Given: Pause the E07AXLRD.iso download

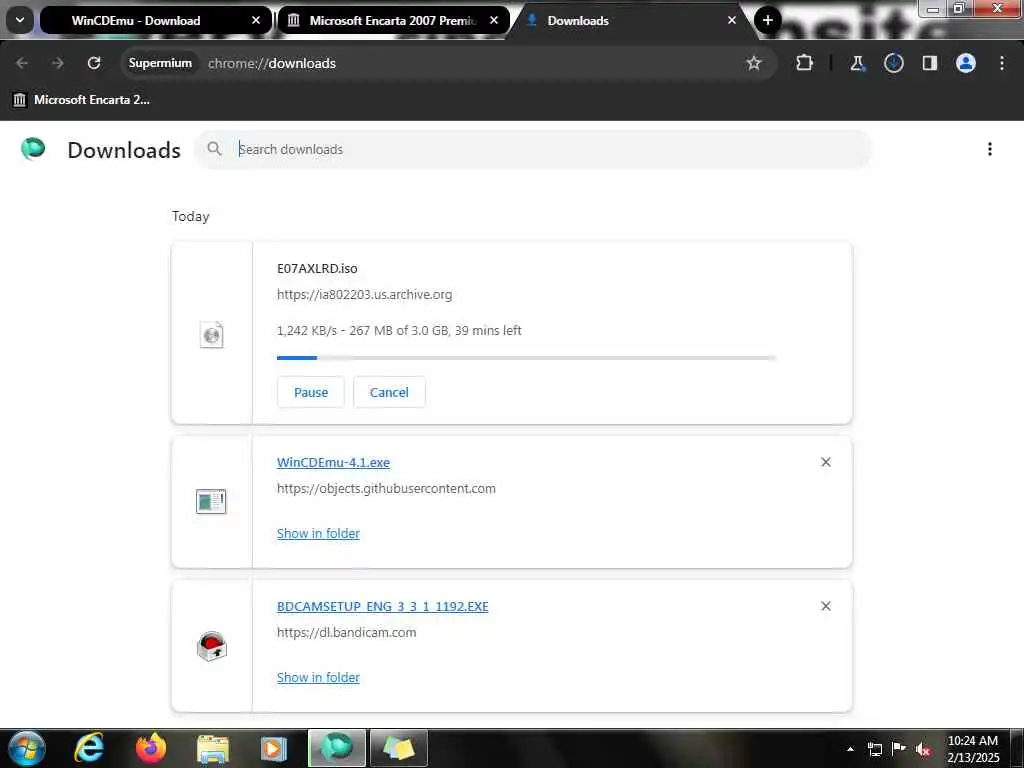Looking at the screenshot, I should [x=311, y=392].
